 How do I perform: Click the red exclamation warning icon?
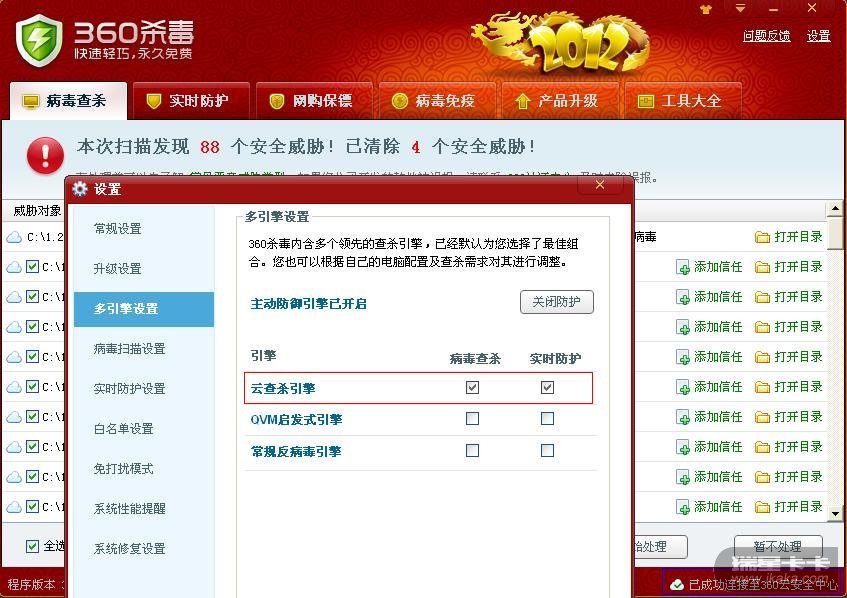[x=45, y=155]
